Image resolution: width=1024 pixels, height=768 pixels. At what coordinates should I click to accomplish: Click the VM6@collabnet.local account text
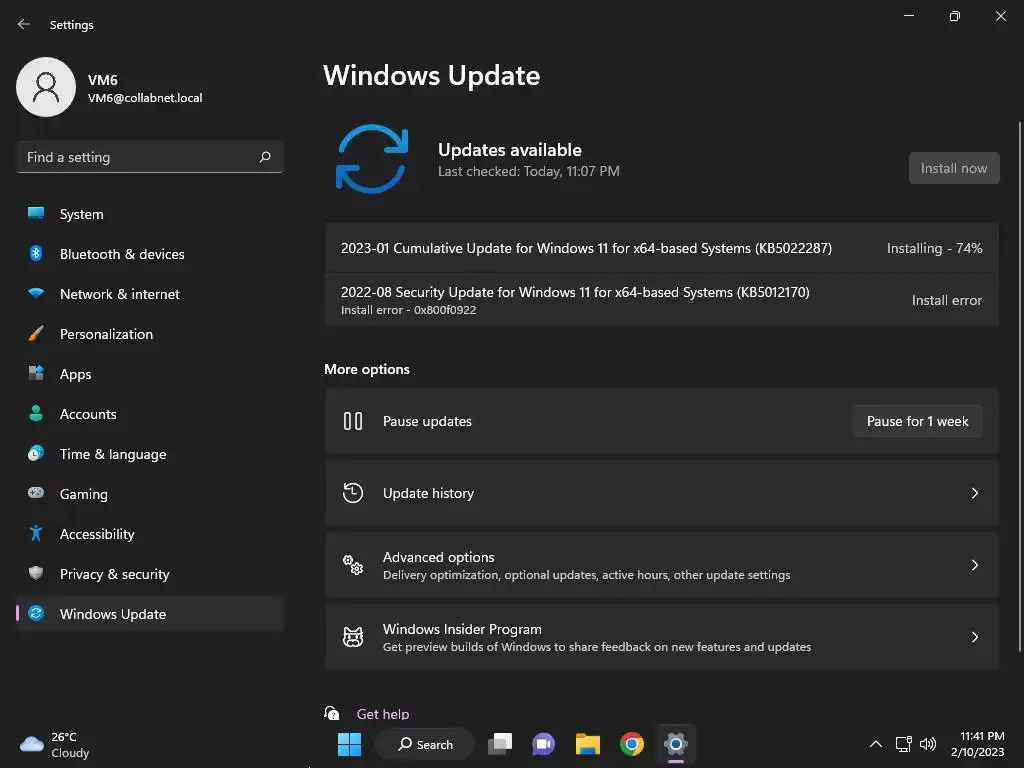point(145,98)
